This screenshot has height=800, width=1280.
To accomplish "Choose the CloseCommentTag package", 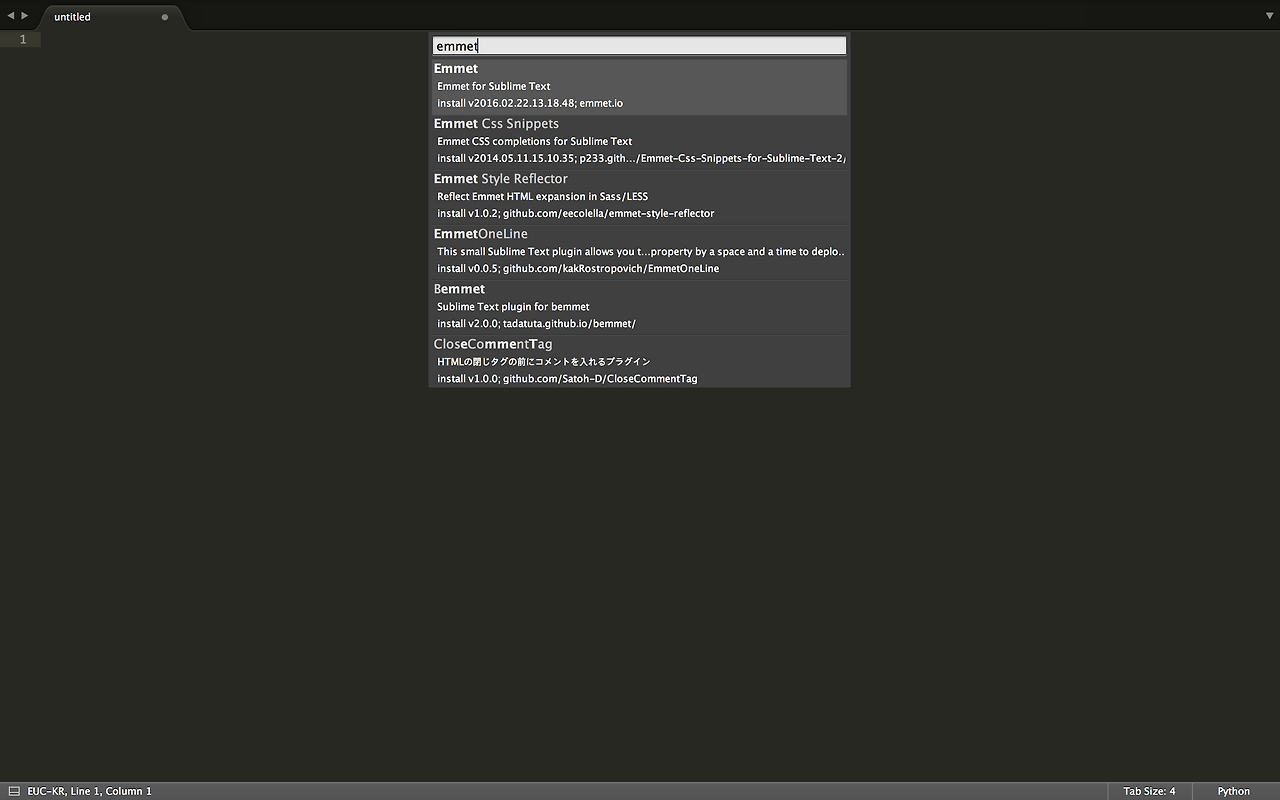I will 639,361.
